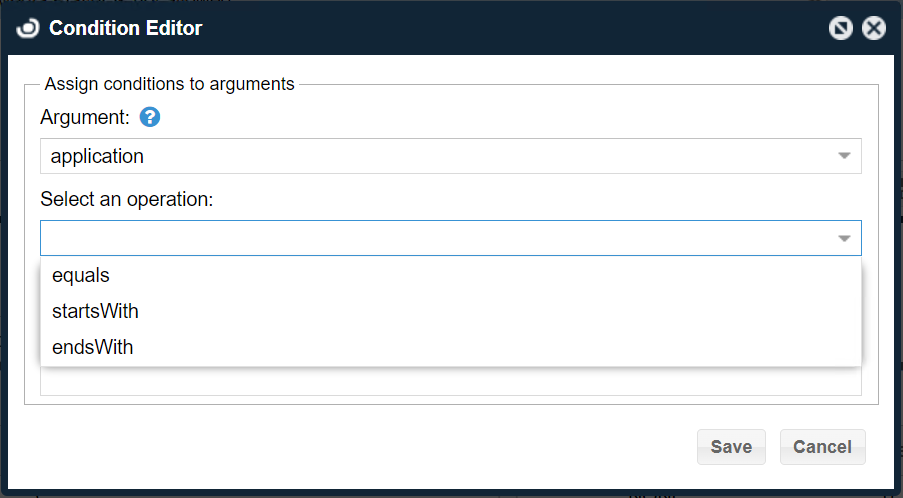Maximize the Condition Editor dialog
903x498 pixels.
(841, 28)
